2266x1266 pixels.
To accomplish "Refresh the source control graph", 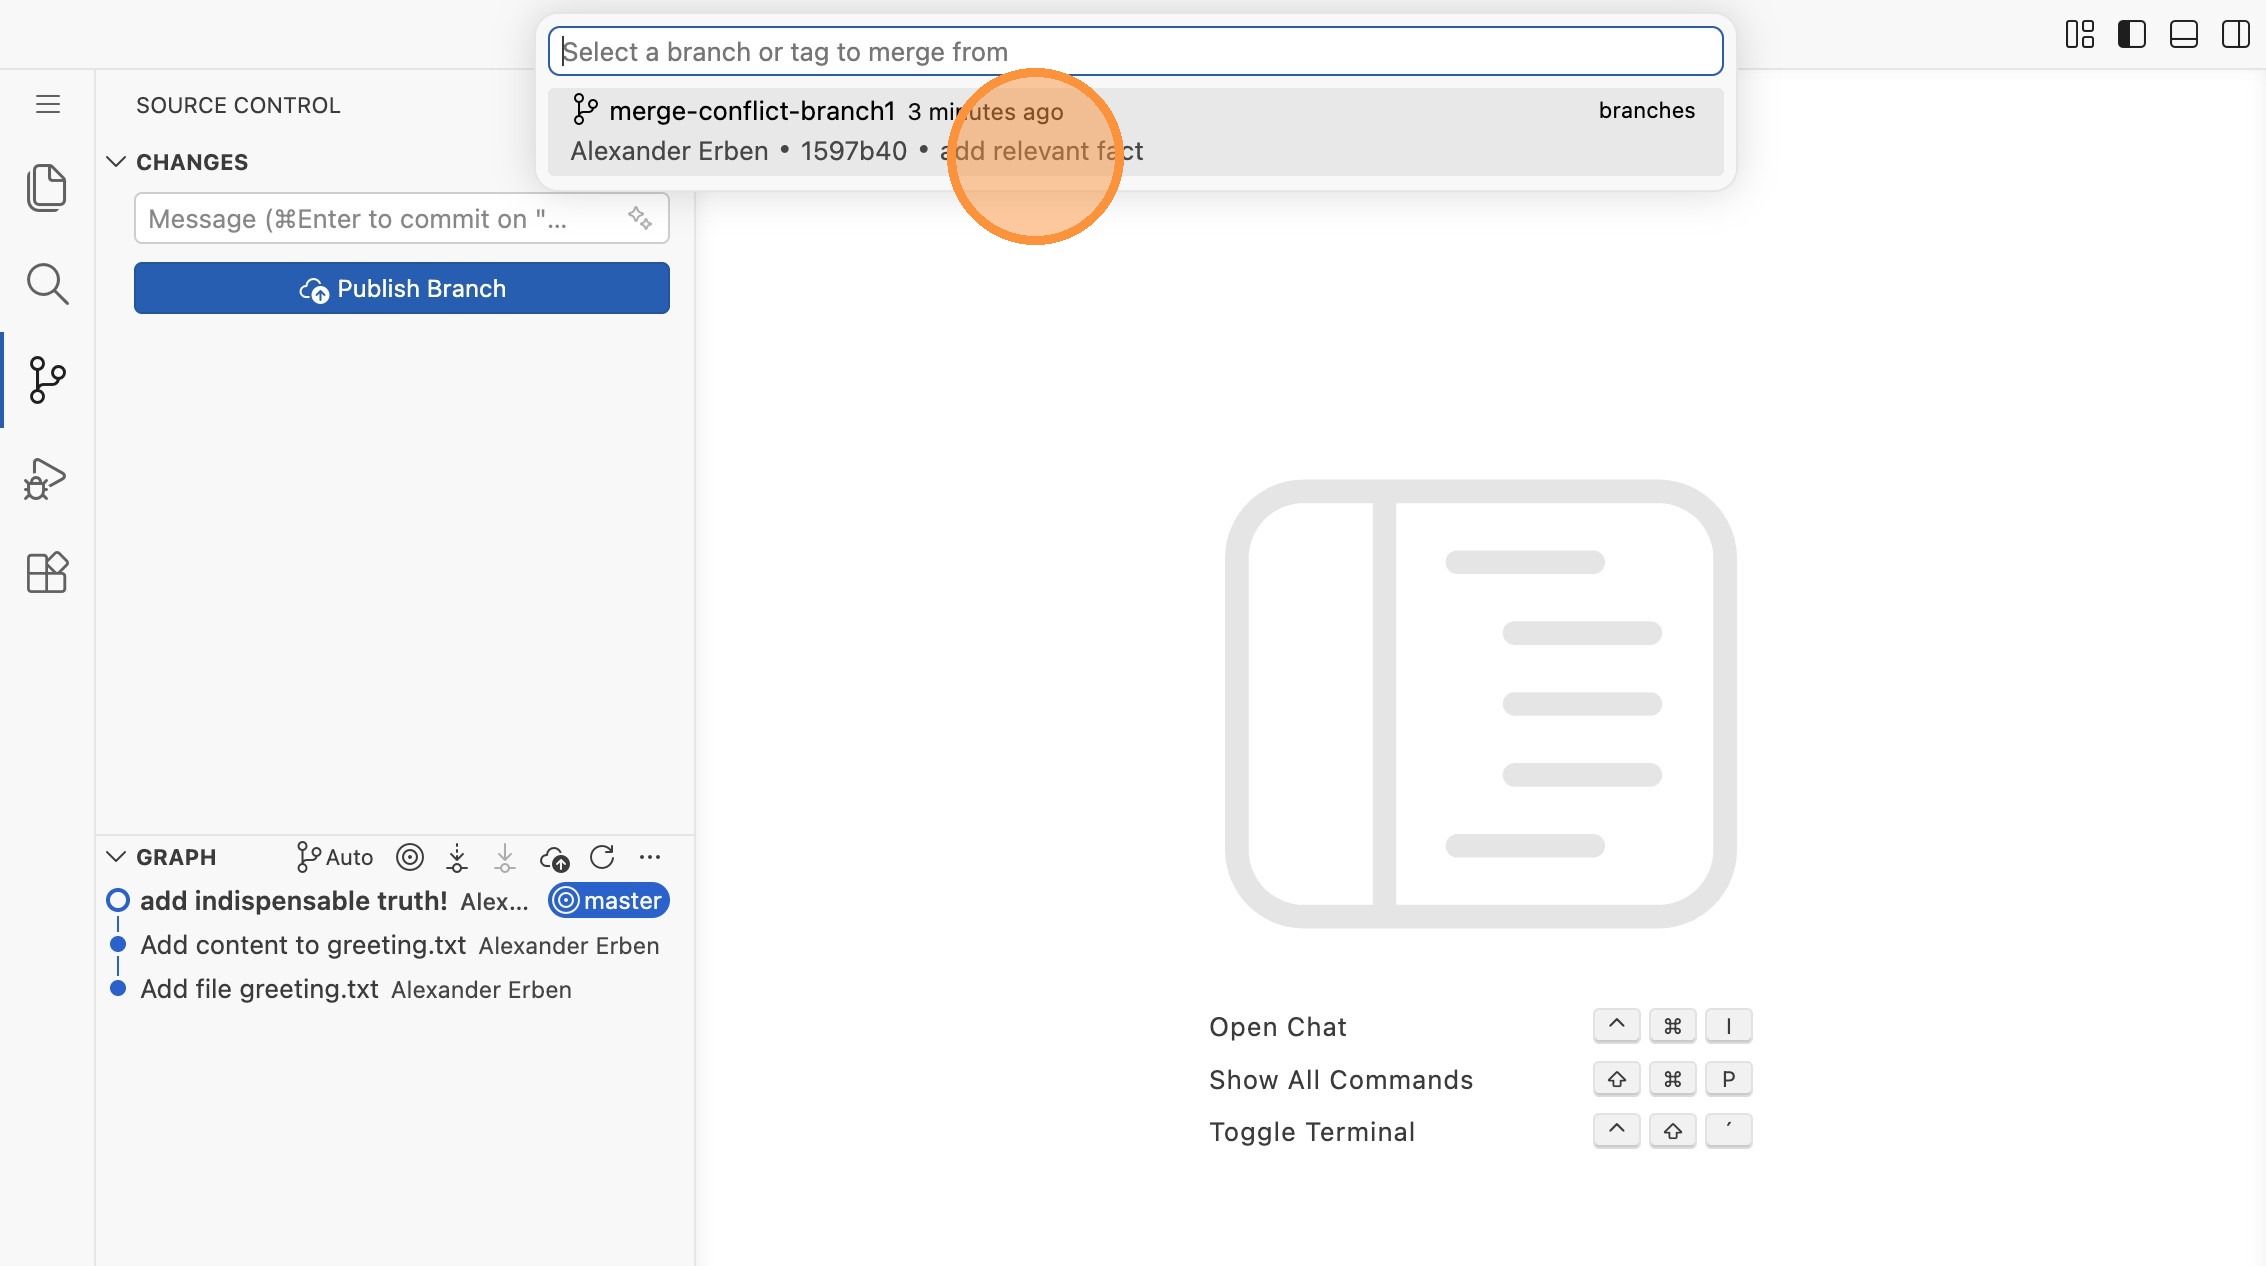I will pos(602,857).
